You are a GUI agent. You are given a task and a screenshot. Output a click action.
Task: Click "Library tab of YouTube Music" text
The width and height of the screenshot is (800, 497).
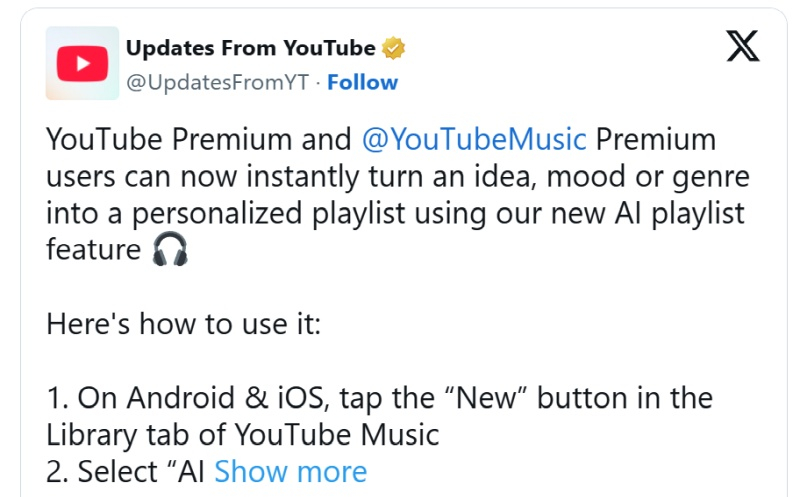(242, 435)
